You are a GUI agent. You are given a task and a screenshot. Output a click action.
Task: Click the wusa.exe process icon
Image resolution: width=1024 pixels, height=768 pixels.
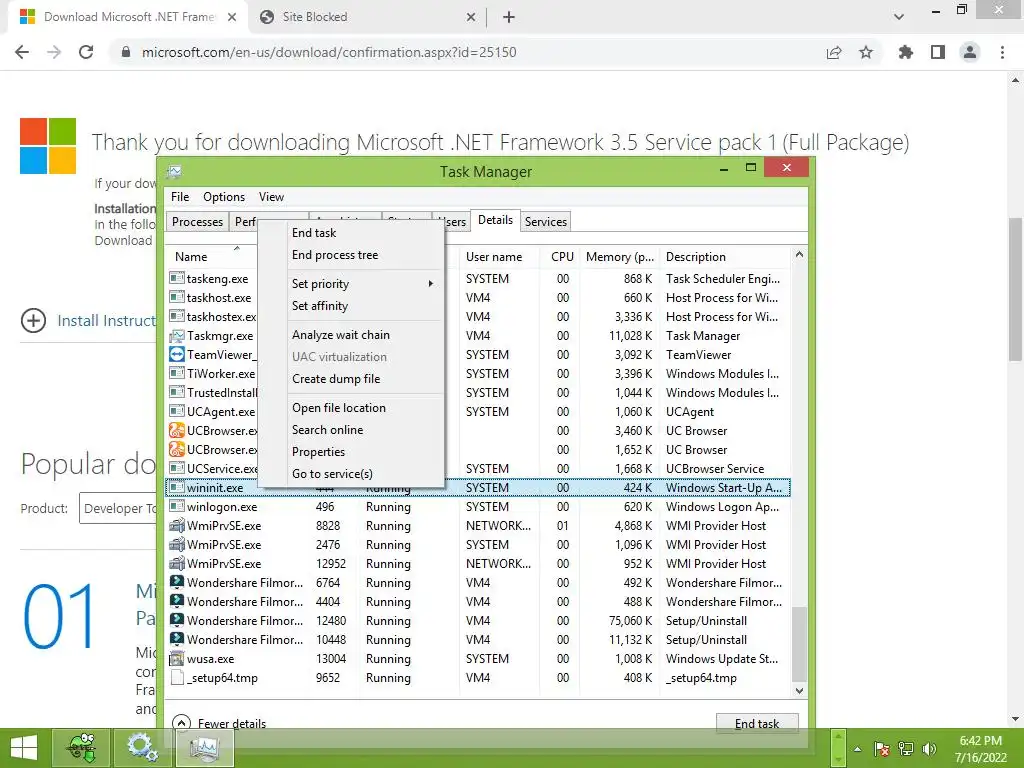176,659
